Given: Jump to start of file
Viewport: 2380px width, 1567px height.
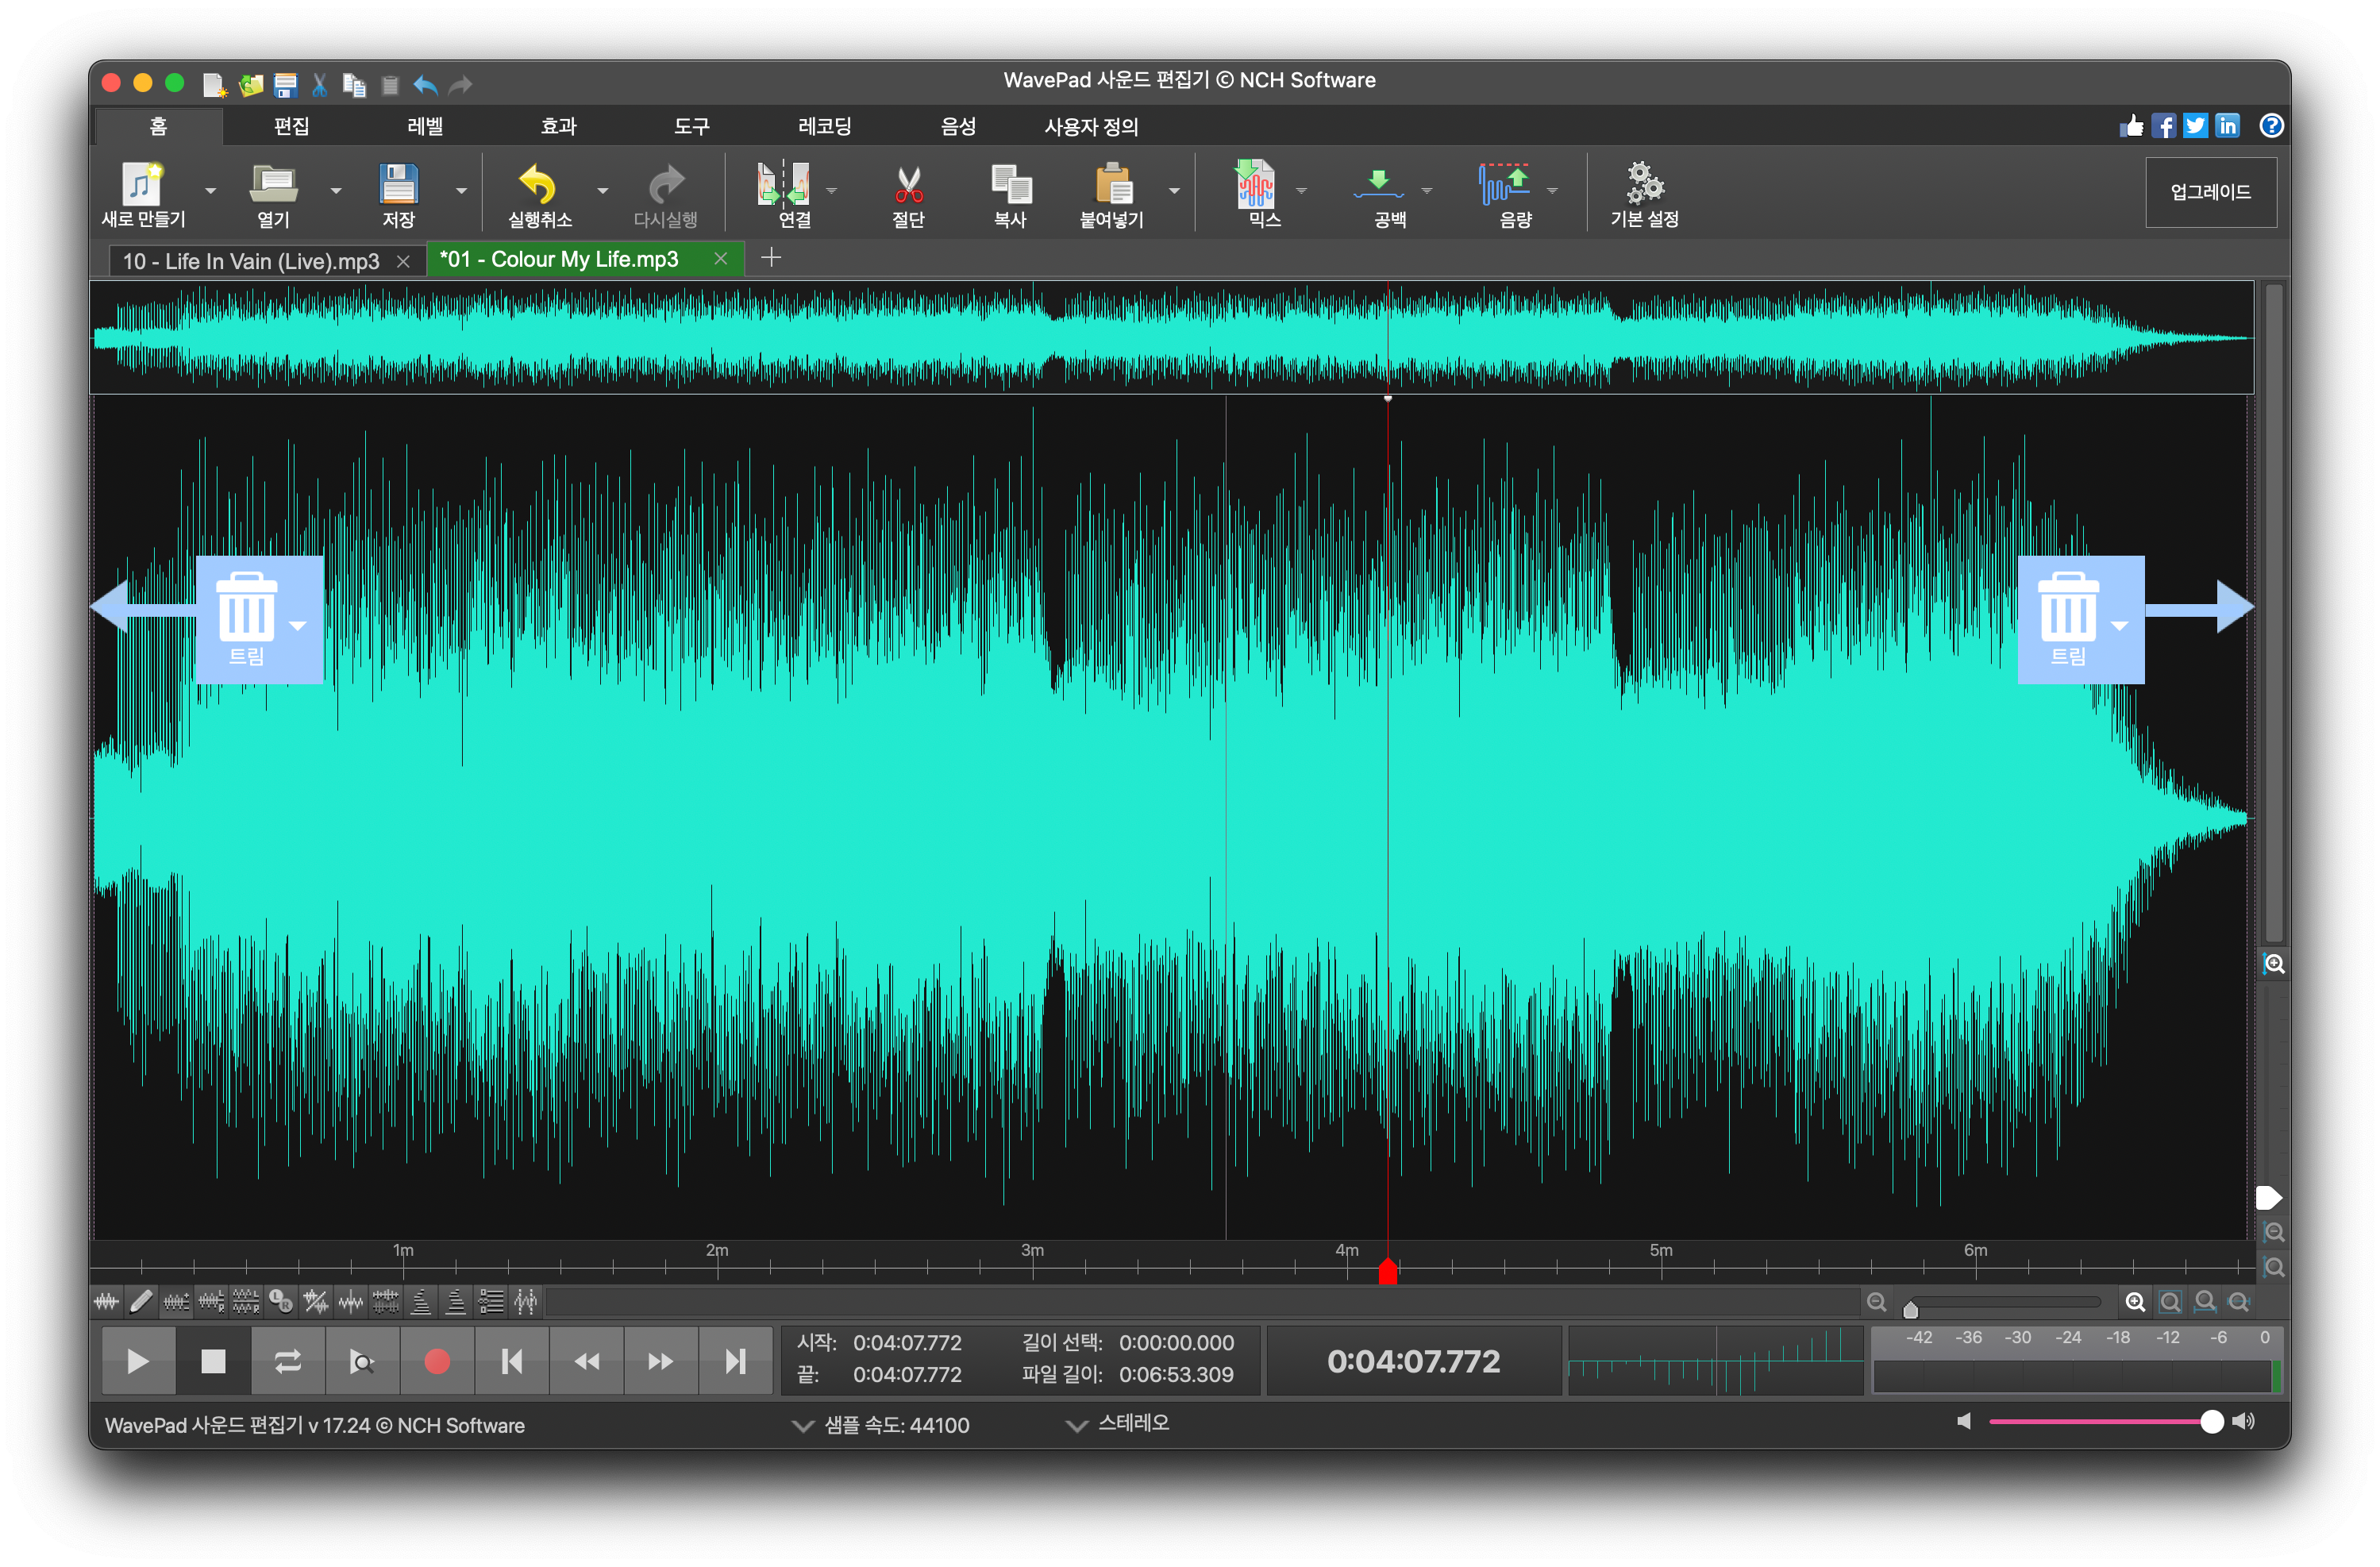Looking at the screenshot, I should pos(512,1362).
